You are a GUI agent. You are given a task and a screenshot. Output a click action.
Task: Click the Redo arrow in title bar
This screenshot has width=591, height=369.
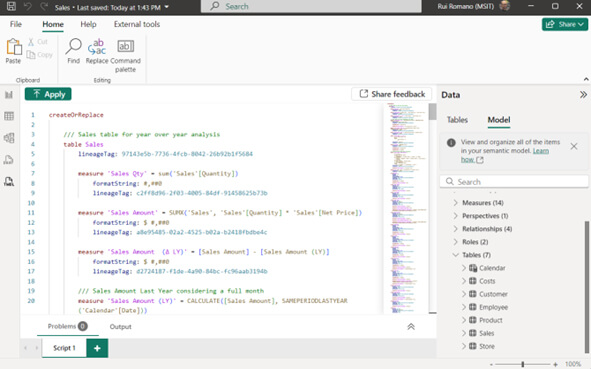click(x=44, y=6)
